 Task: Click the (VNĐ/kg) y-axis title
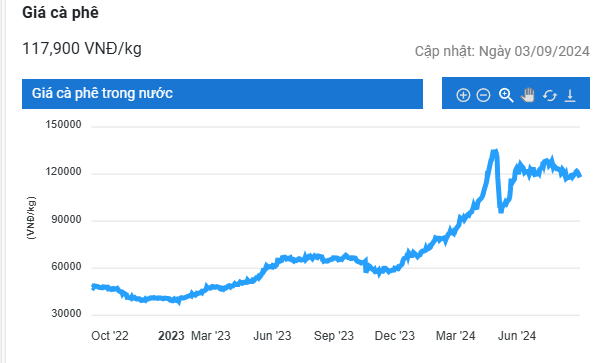pos(31,218)
